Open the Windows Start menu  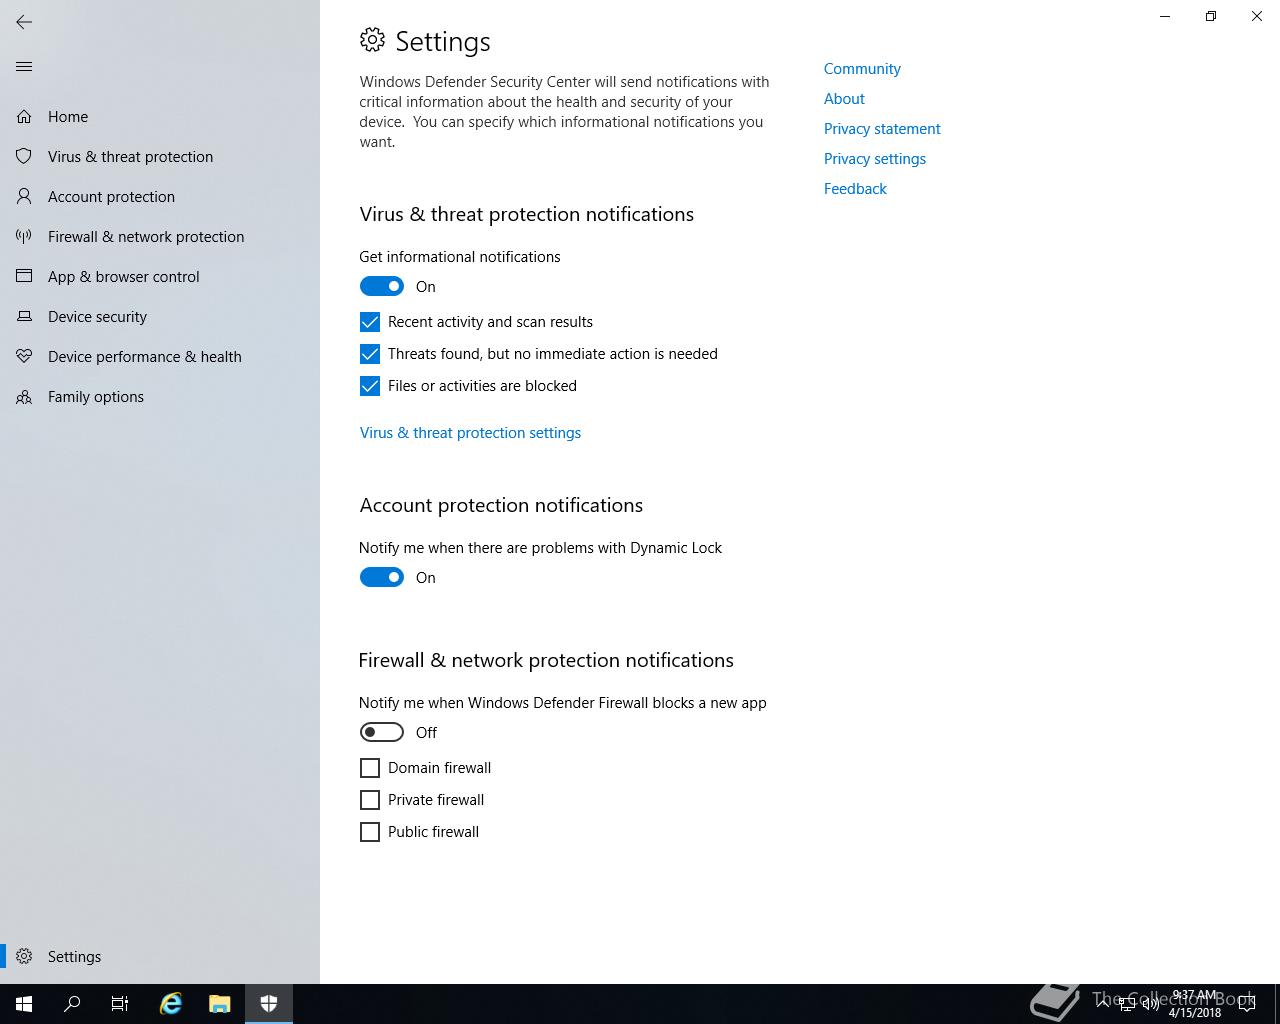point(24,1004)
